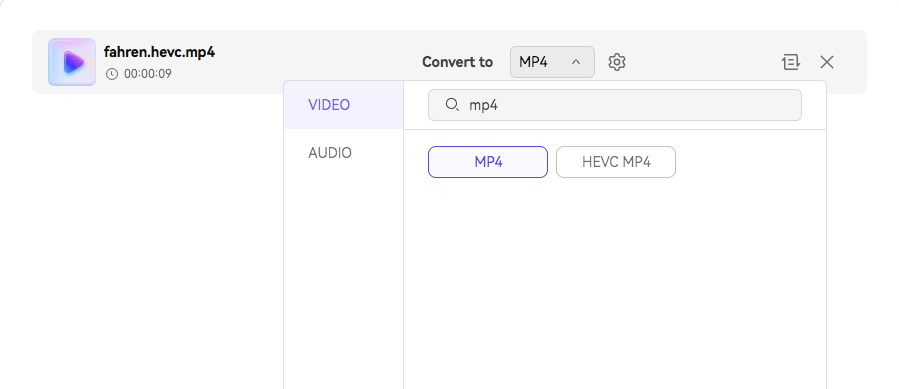Screen dimensions: 899x389
Task: Click the fahren.hevc.mp4 video thumbnail
Action: 72,62
